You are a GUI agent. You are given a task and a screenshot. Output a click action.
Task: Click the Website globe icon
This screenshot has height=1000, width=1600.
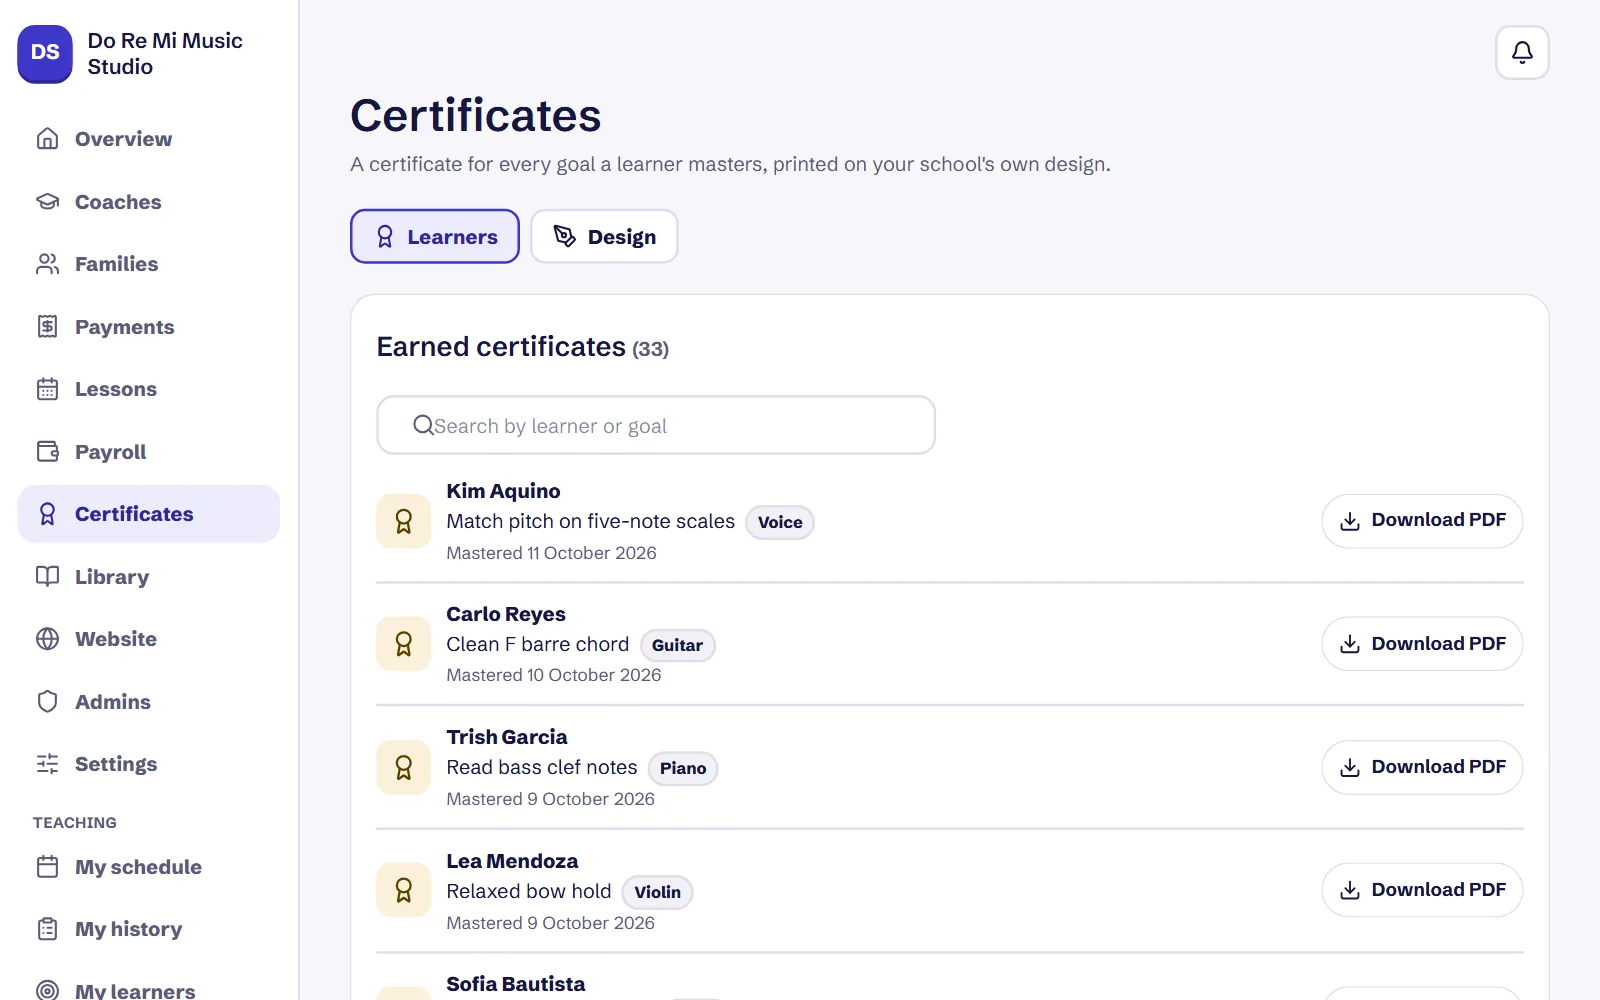(47, 639)
